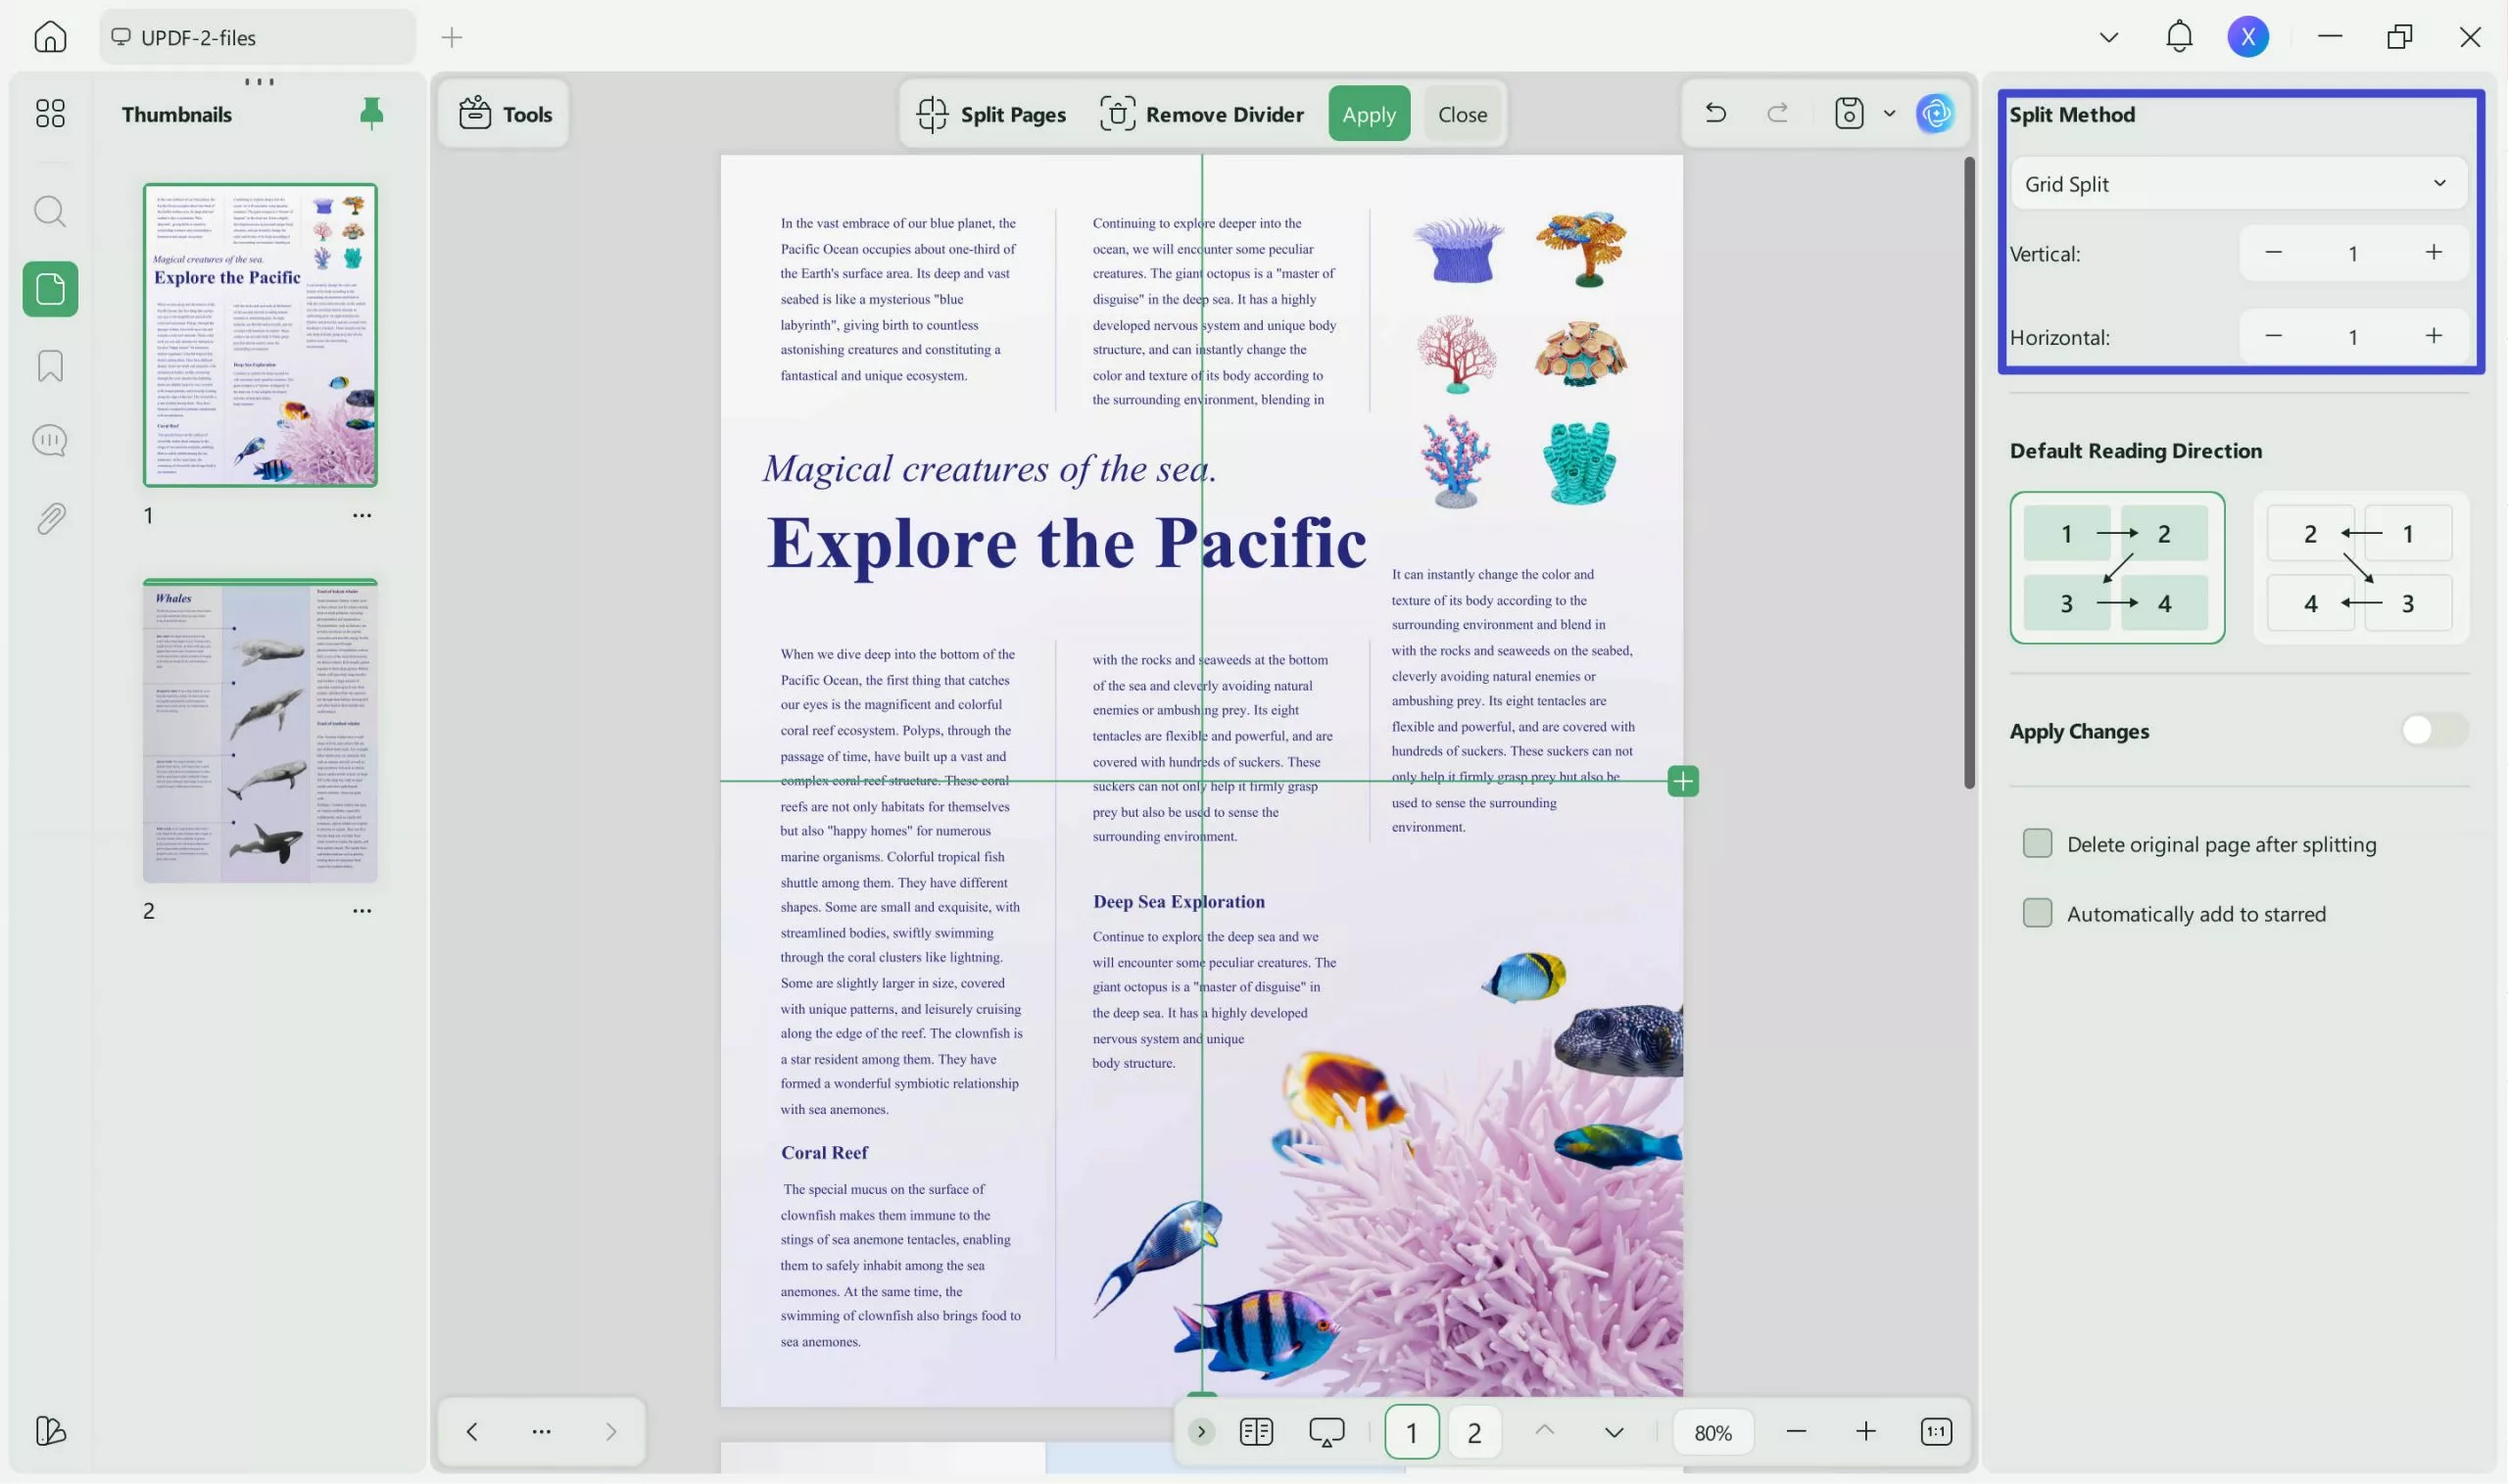Click the Remove Divider tool
The image size is (2508, 1484).
coord(1203,114)
